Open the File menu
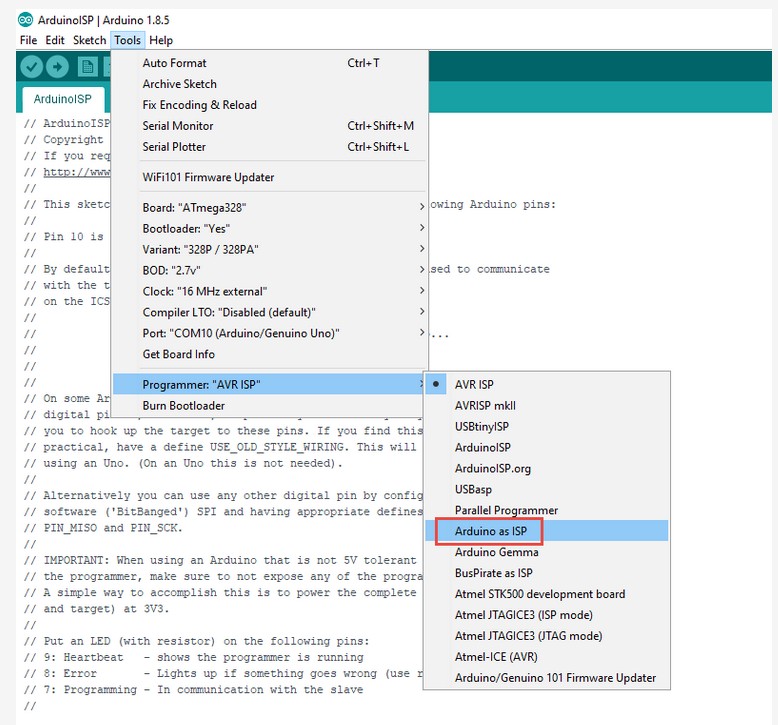Image resolution: width=778 pixels, height=725 pixels. 28,40
